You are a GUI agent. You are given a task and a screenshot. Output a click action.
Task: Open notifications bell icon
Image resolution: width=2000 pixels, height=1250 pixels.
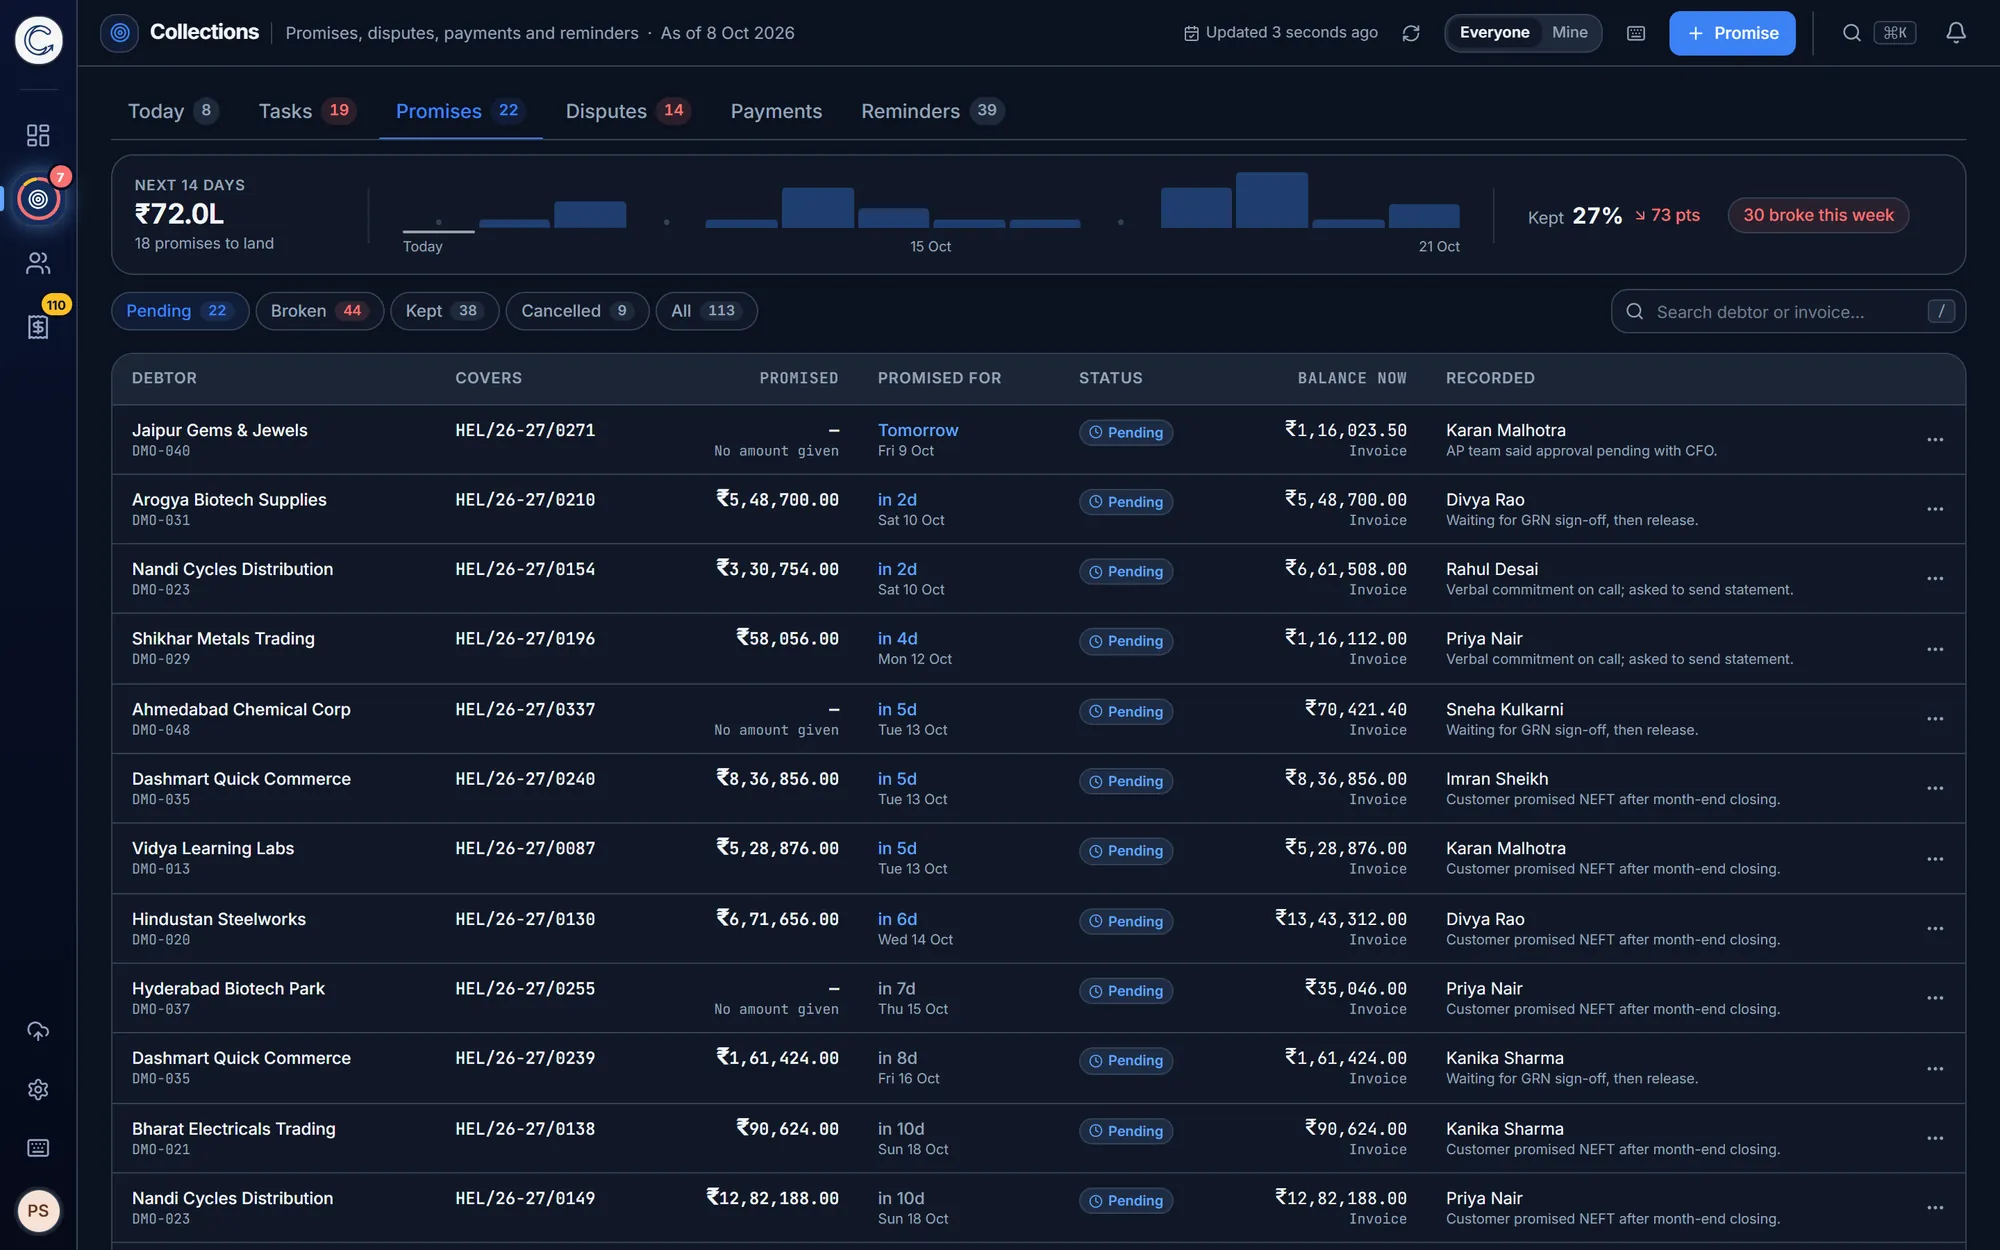(1956, 33)
